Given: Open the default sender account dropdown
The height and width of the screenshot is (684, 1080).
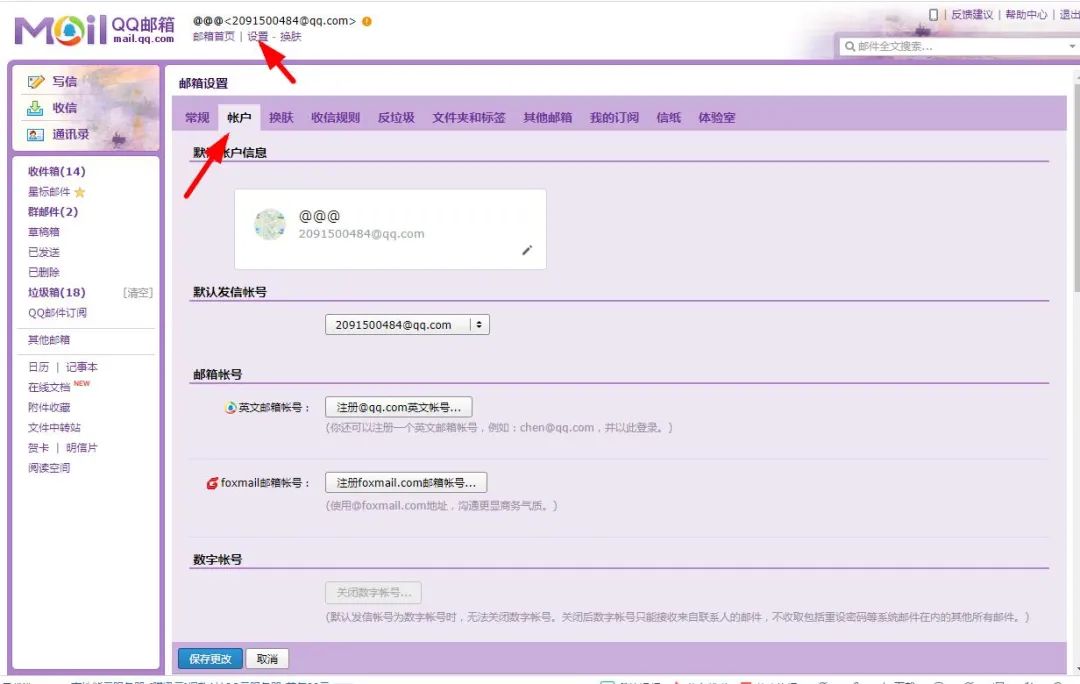Looking at the screenshot, I should [407, 324].
